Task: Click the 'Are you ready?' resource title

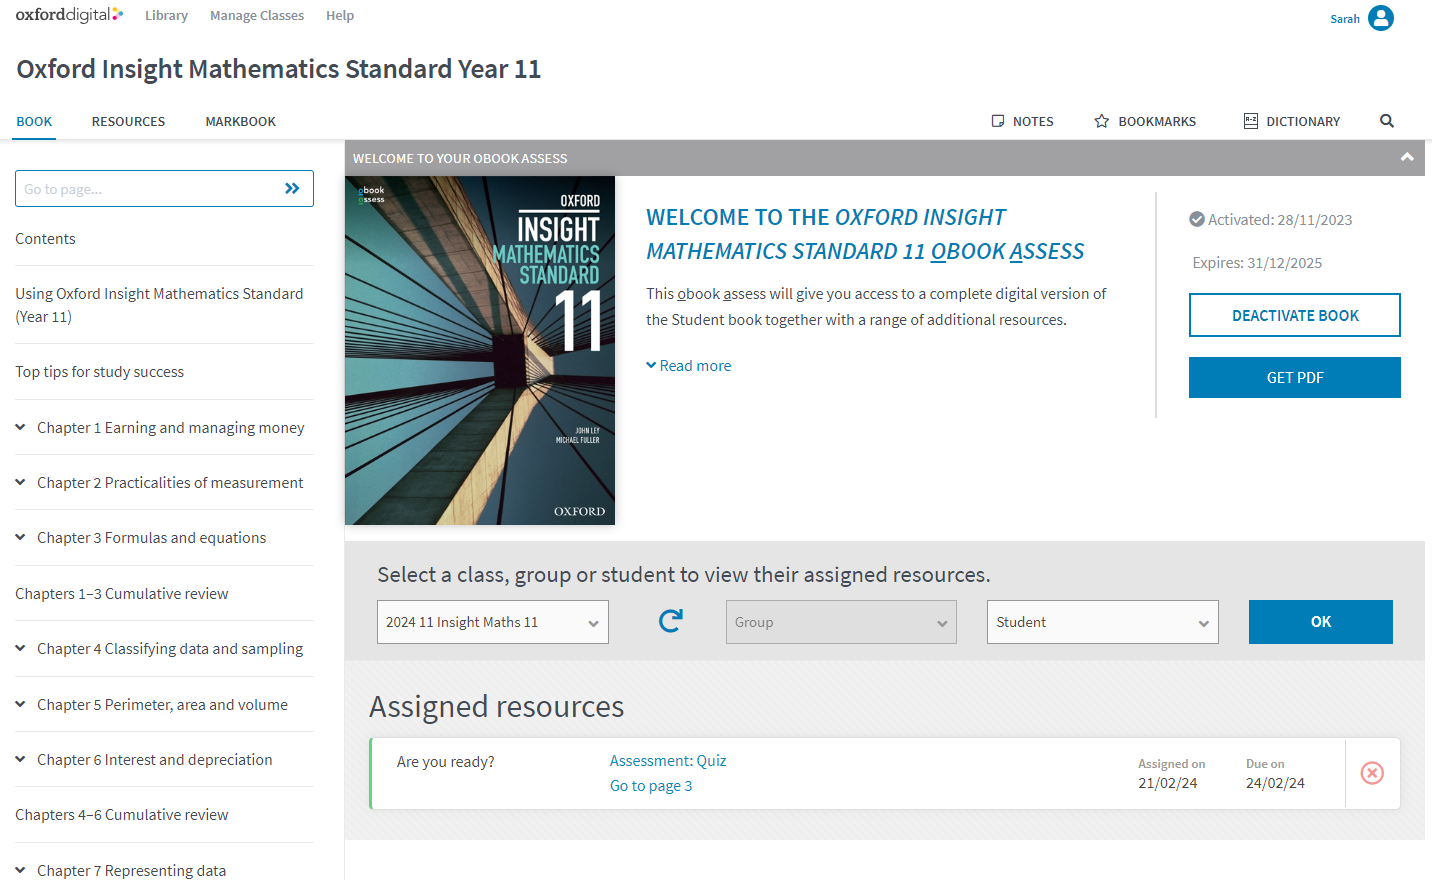Action: click(x=446, y=762)
